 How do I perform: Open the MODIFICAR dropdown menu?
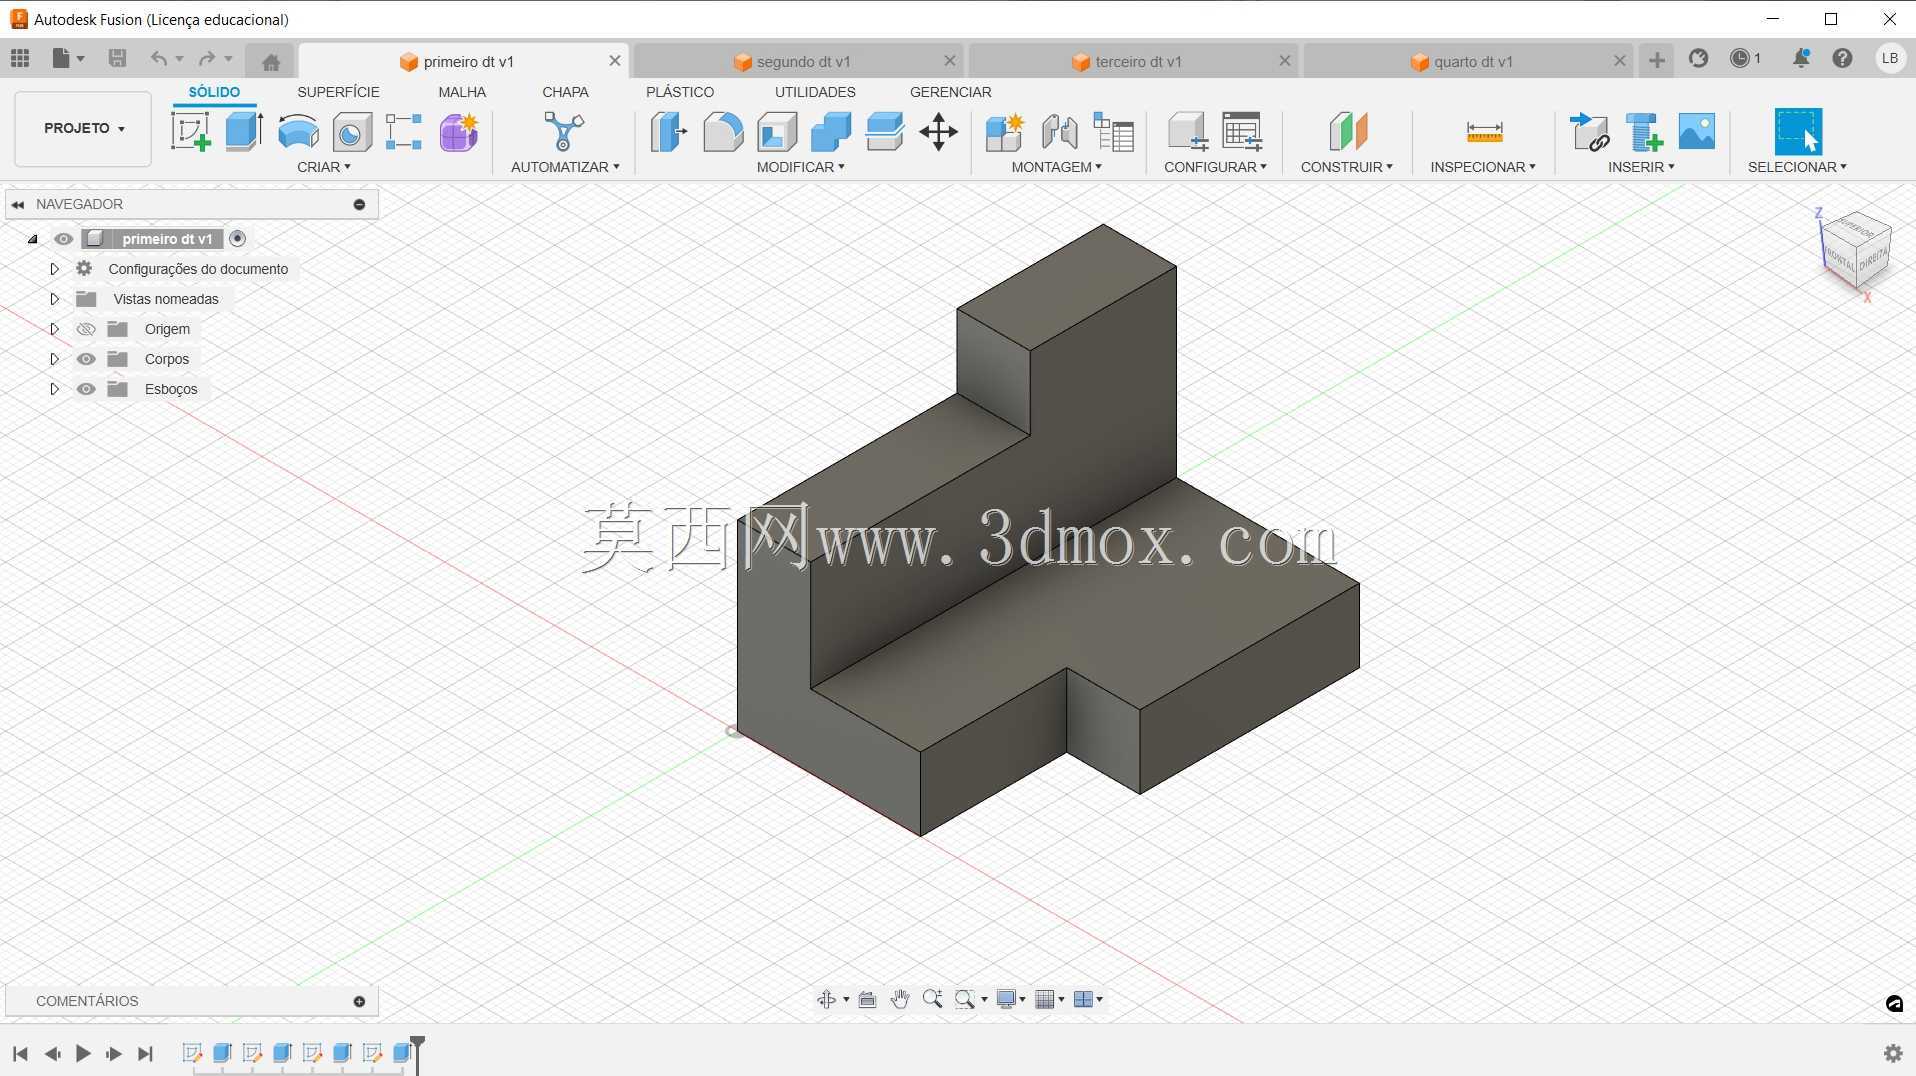coord(800,167)
